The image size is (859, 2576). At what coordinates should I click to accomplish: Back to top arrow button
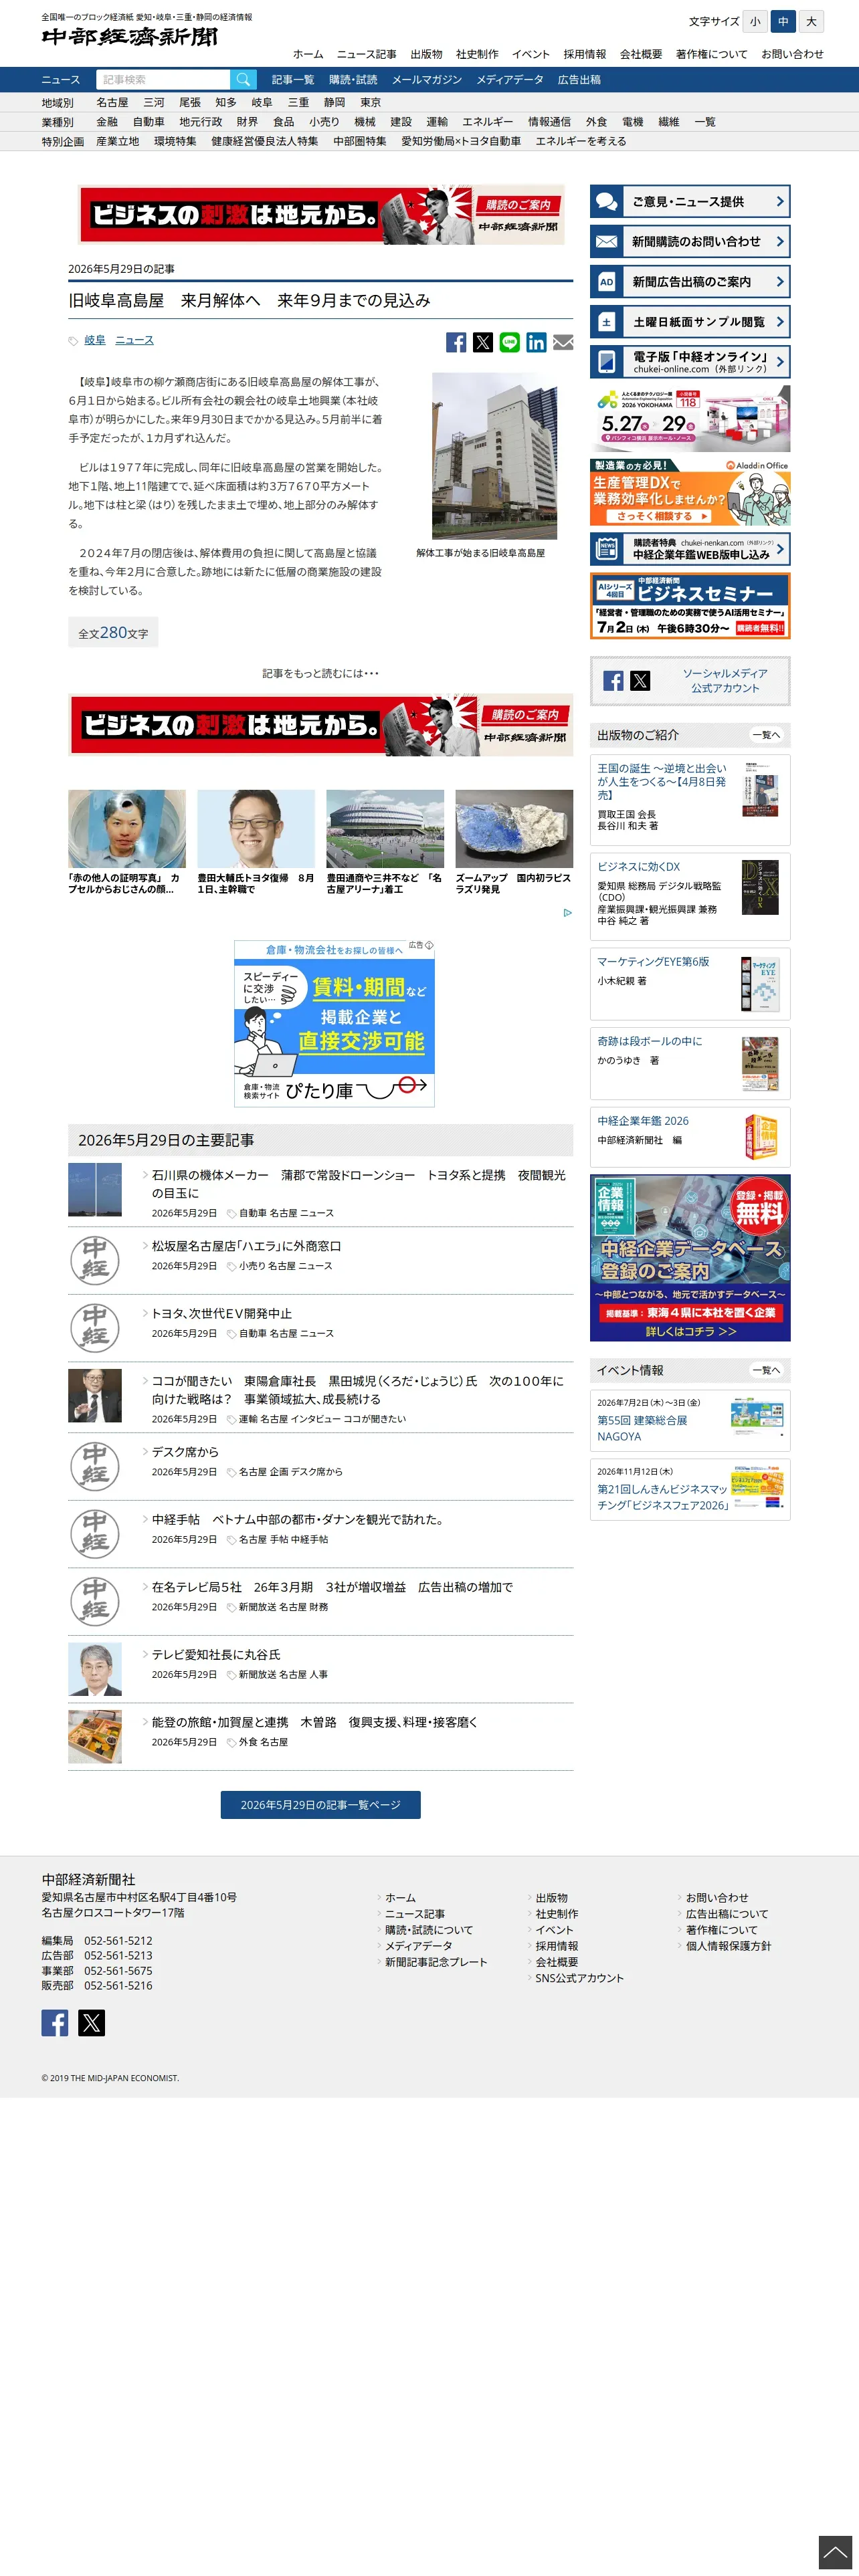835,2552
